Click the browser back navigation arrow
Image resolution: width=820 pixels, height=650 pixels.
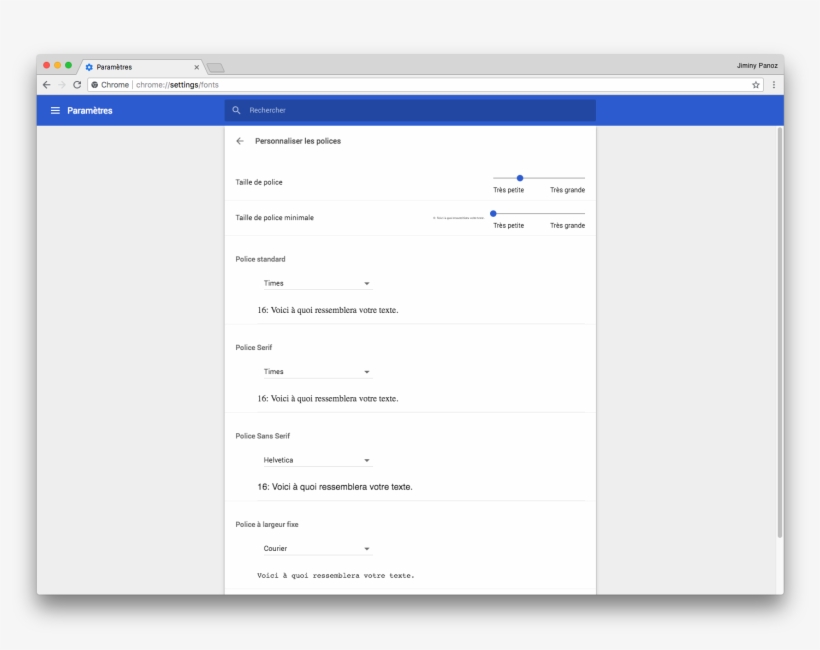click(x=46, y=85)
